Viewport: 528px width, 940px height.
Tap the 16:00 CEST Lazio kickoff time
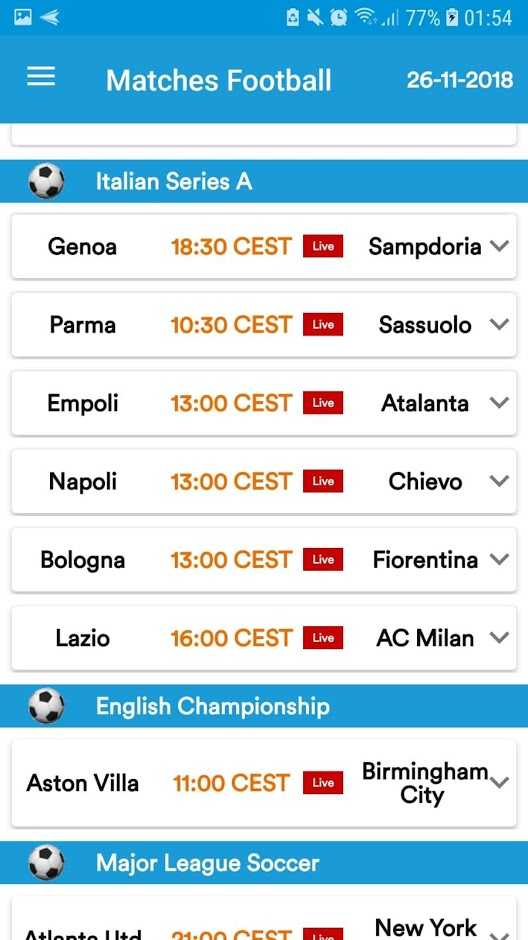point(231,638)
